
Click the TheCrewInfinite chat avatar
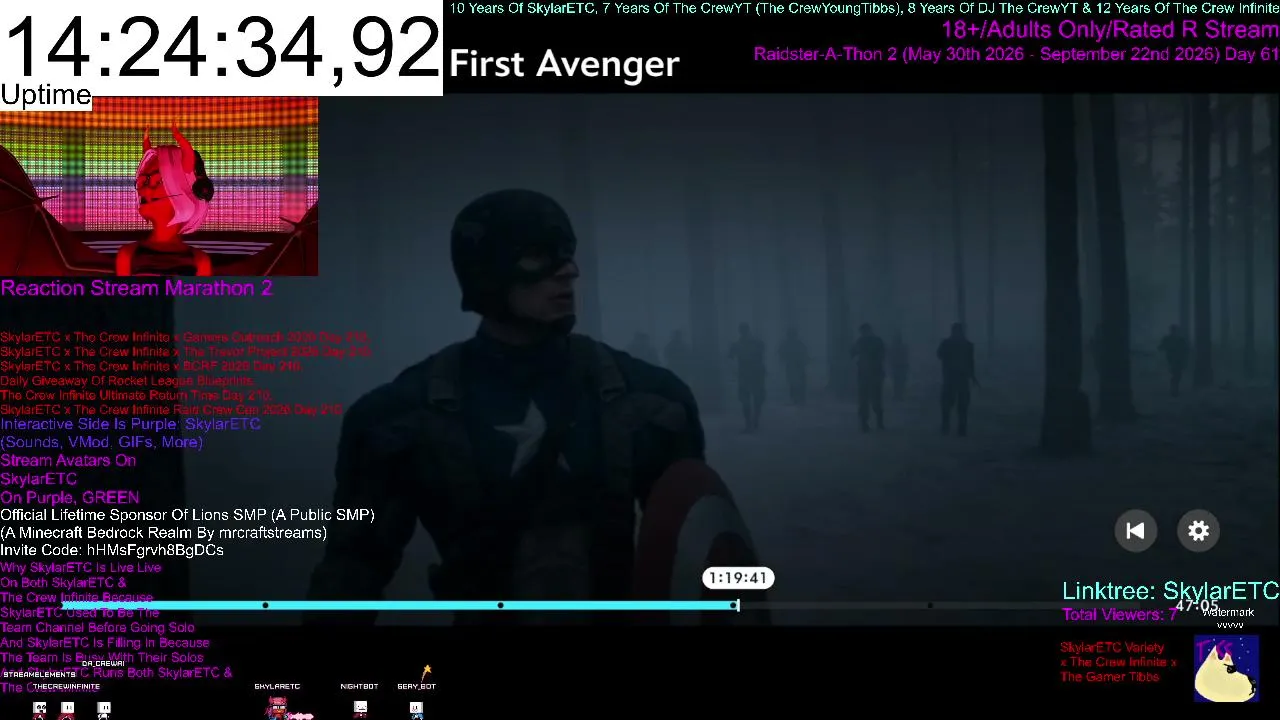[67, 709]
